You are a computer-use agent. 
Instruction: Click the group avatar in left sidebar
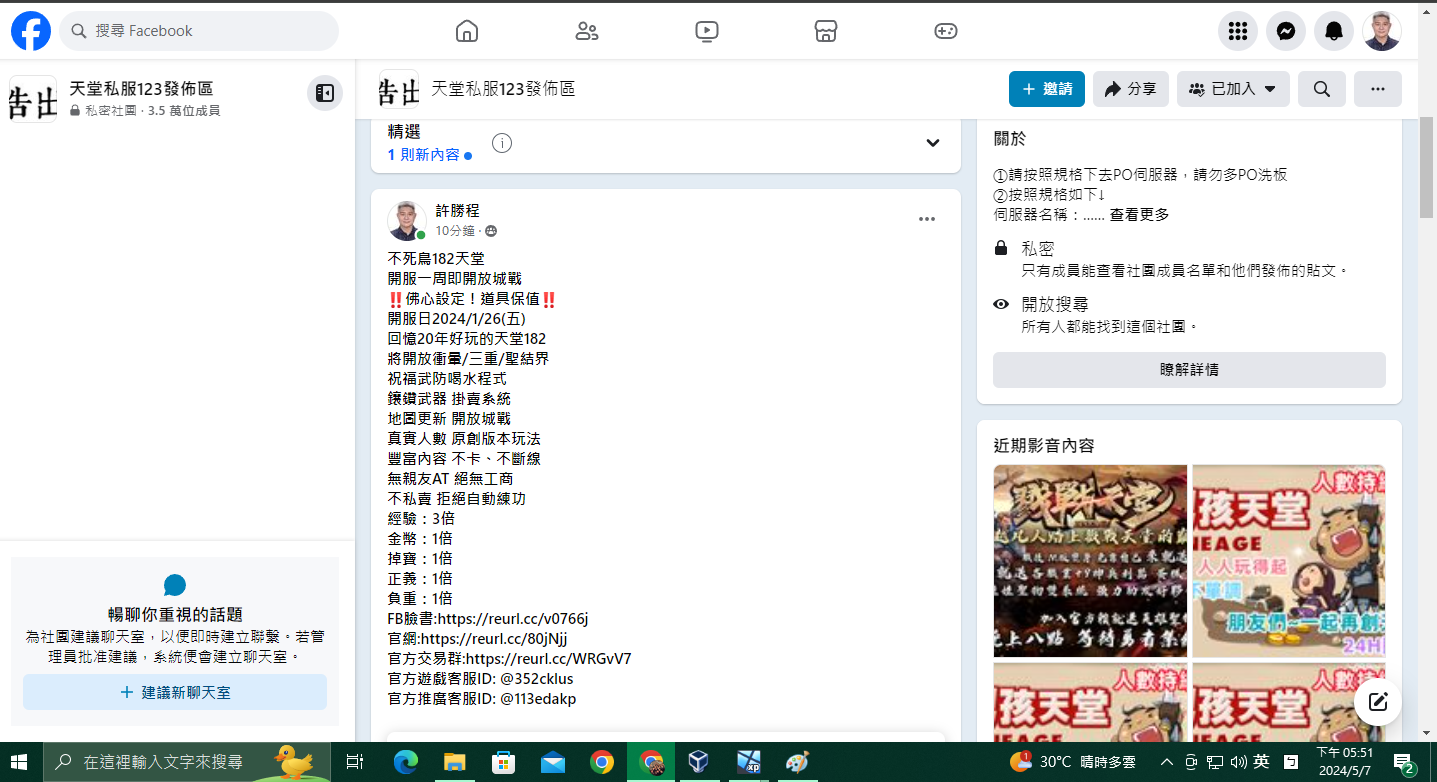[33, 99]
